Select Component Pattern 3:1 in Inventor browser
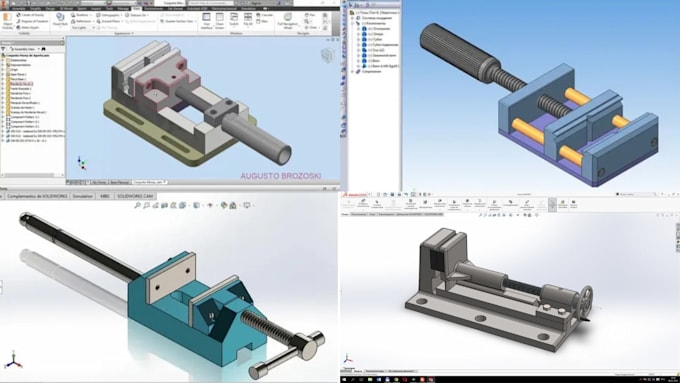The width and height of the screenshot is (680, 383). point(25,127)
